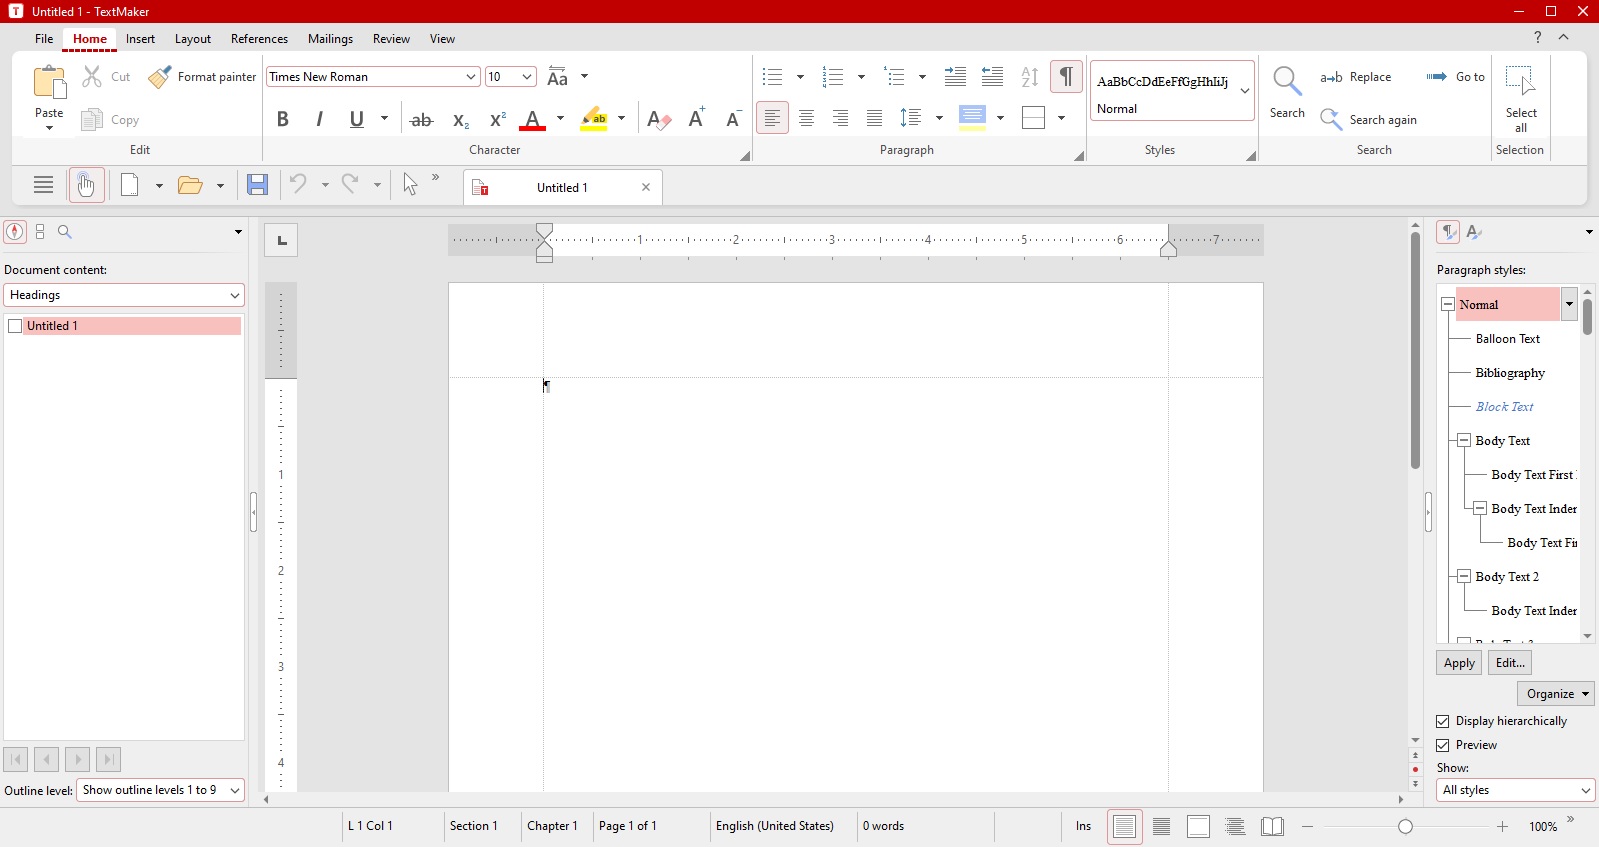Screen dimensions: 1599x847
Task: Open the Insert ribbon tab
Action: coord(140,39)
